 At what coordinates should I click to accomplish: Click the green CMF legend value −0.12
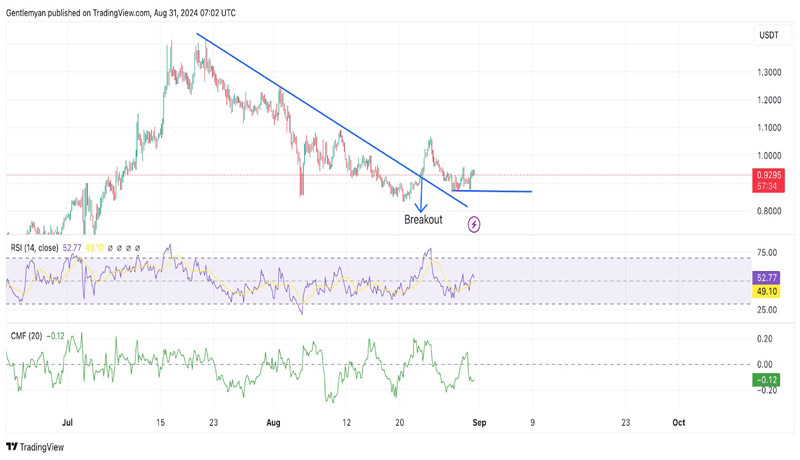[x=55, y=336]
